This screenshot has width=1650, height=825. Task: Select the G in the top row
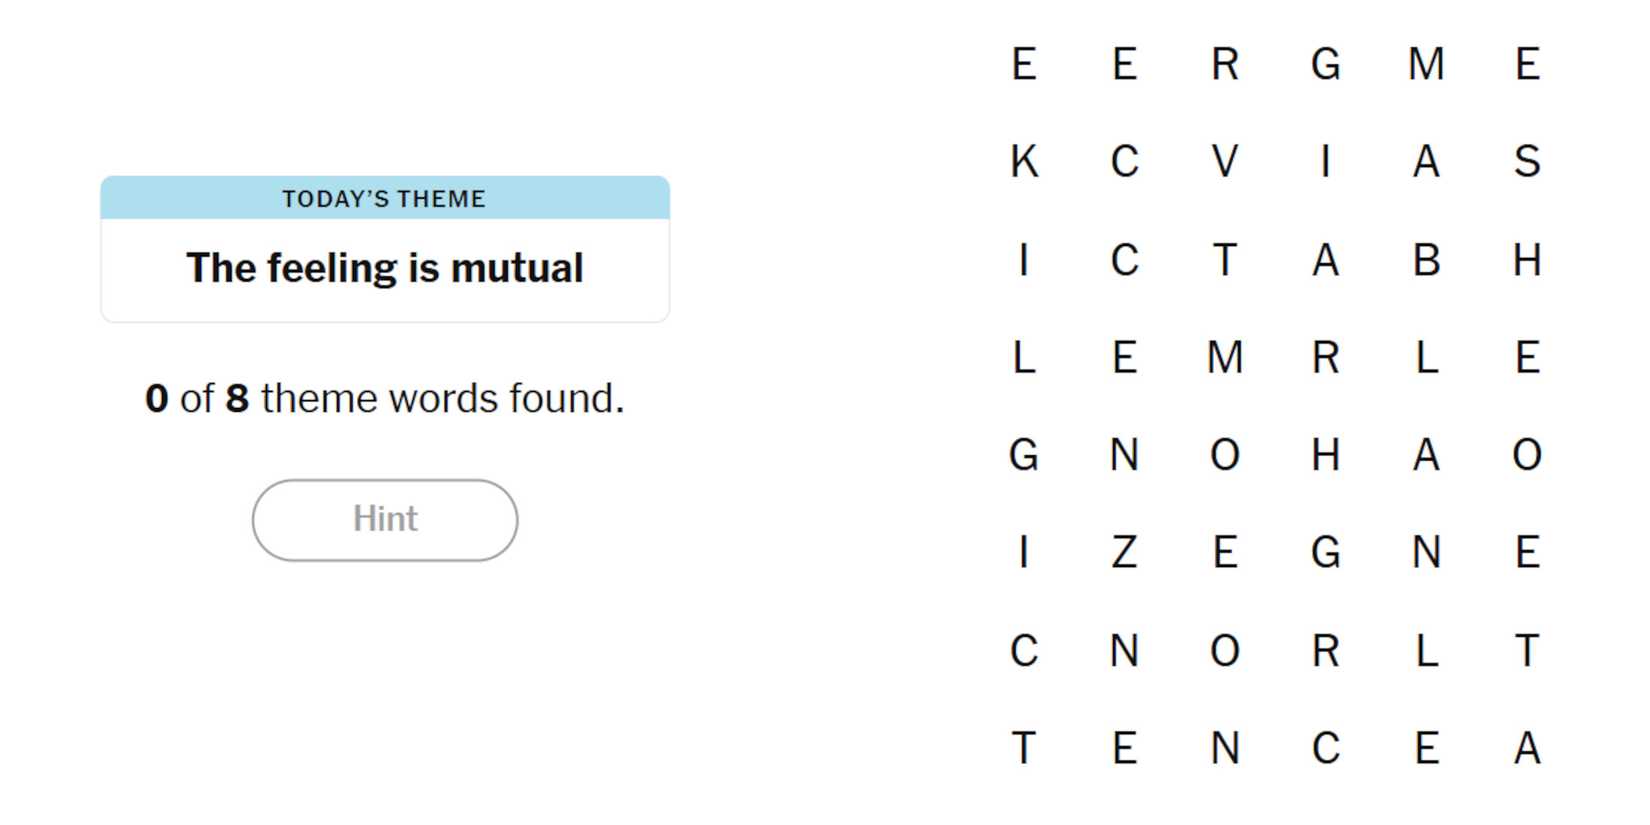tap(1325, 64)
